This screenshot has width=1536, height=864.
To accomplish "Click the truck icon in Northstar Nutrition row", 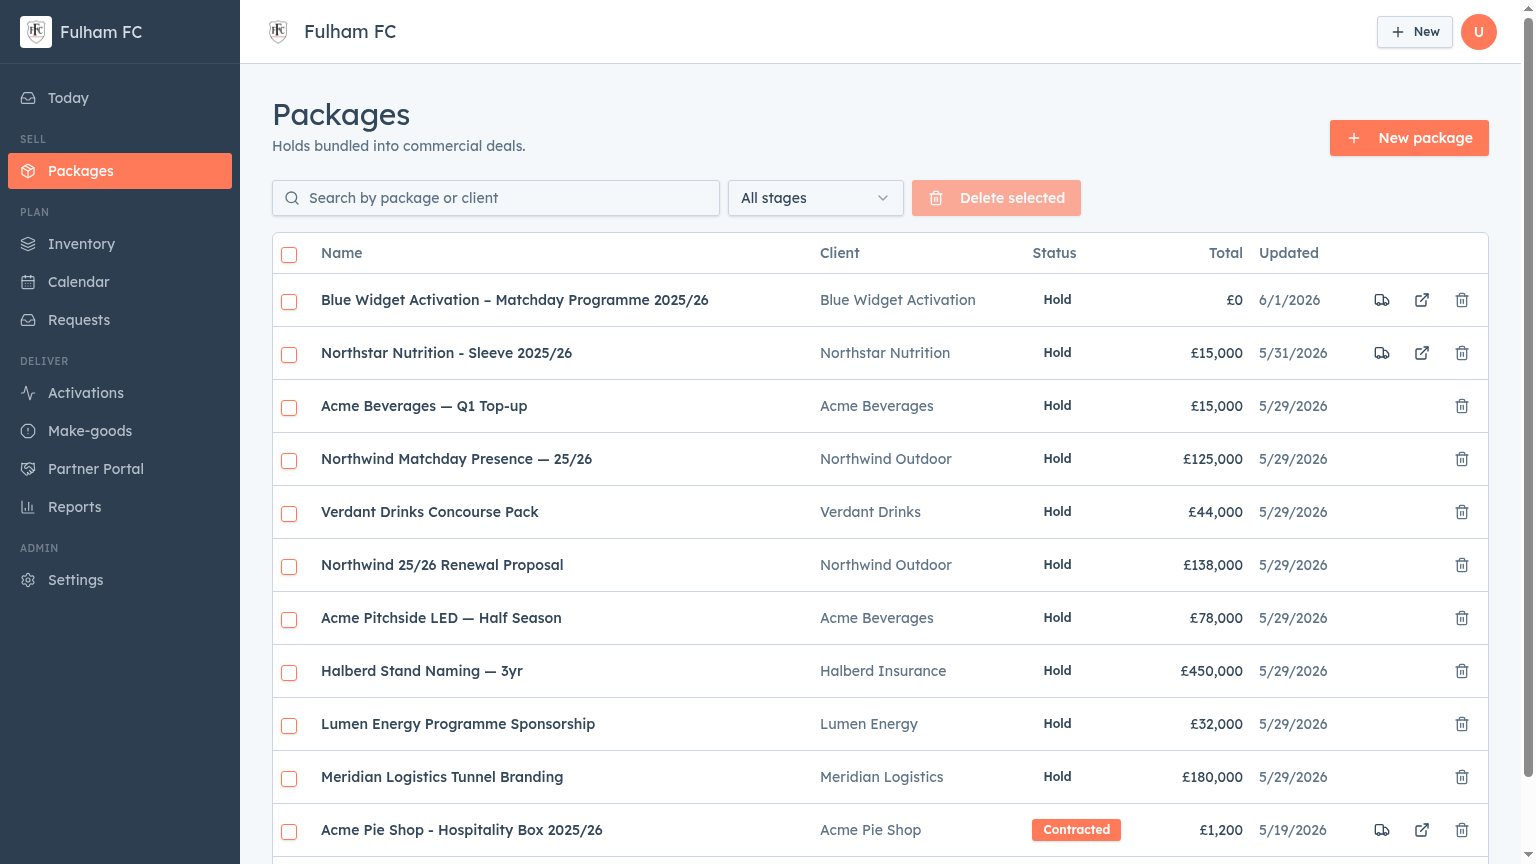I will (x=1382, y=353).
